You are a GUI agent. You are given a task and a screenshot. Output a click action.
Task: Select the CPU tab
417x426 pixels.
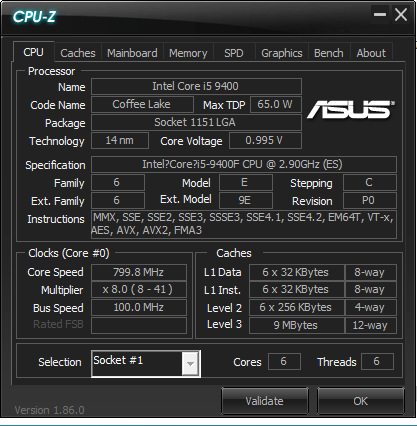33,52
